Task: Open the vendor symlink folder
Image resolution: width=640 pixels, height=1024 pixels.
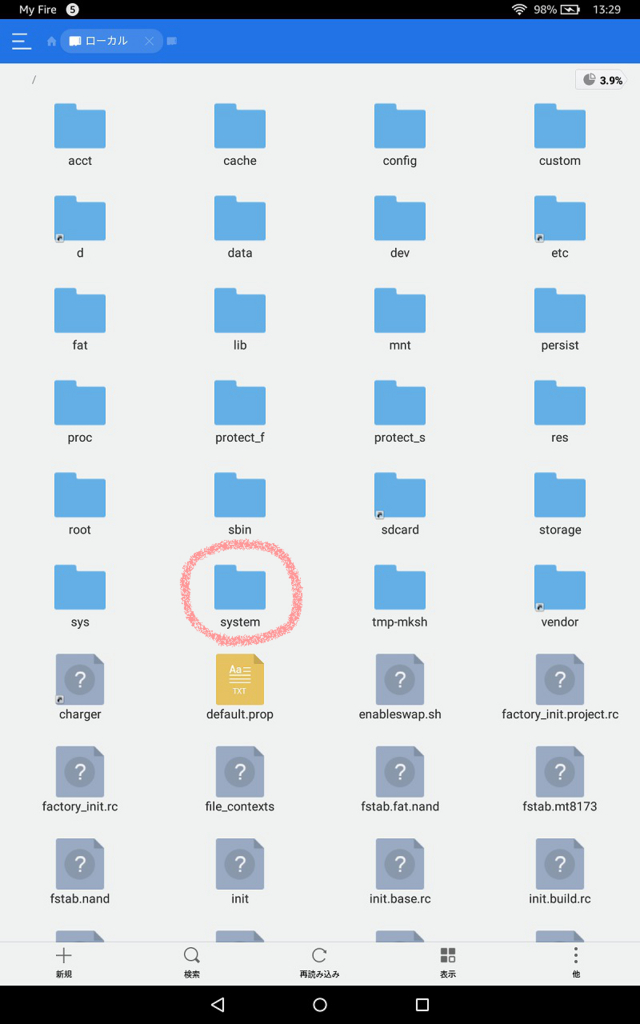Action: pos(560,596)
